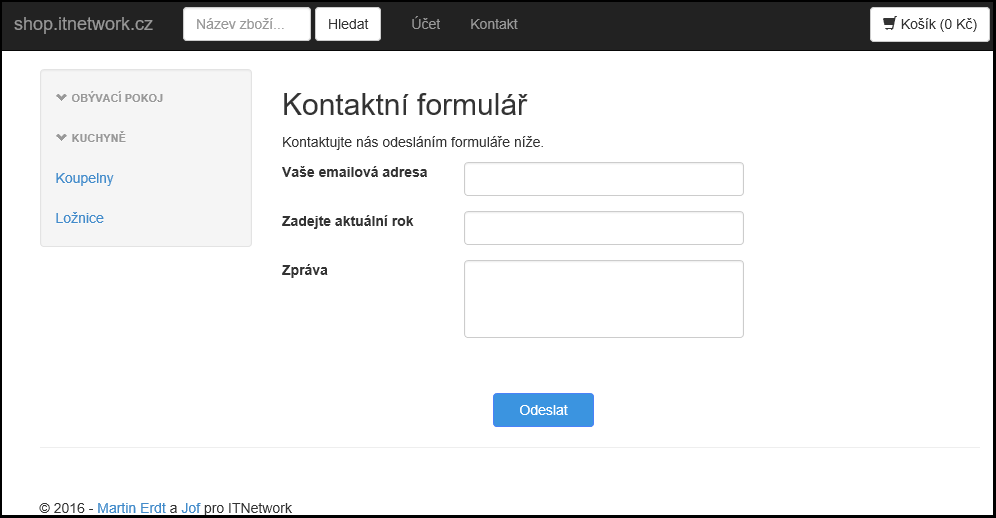Open the Jof footer link

click(191, 508)
